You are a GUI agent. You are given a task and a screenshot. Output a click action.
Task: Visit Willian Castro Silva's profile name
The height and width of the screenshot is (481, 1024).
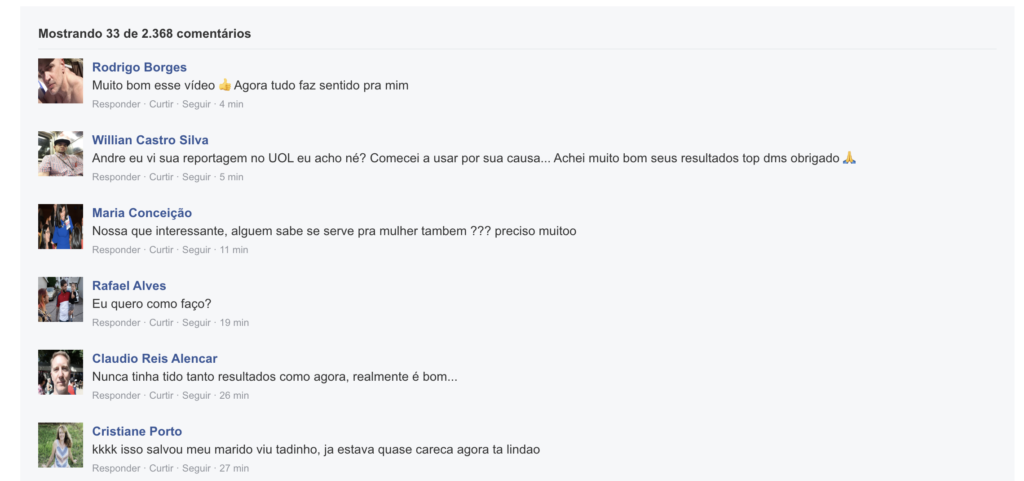[150, 140]
